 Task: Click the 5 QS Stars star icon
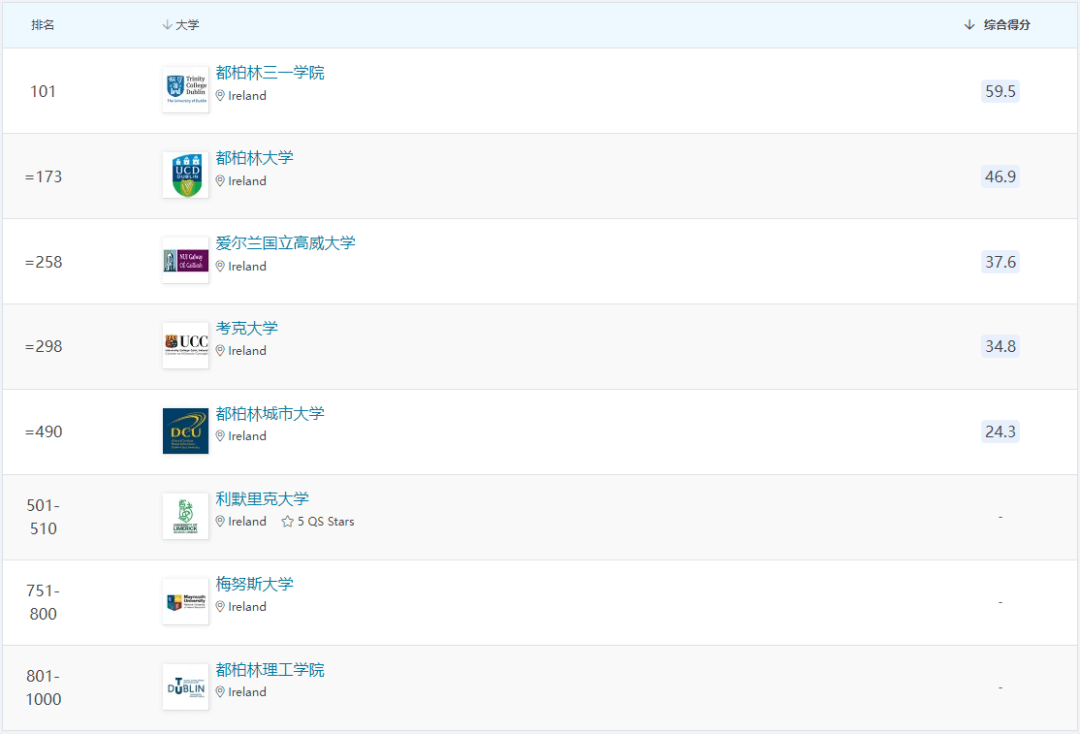point(287,522)
